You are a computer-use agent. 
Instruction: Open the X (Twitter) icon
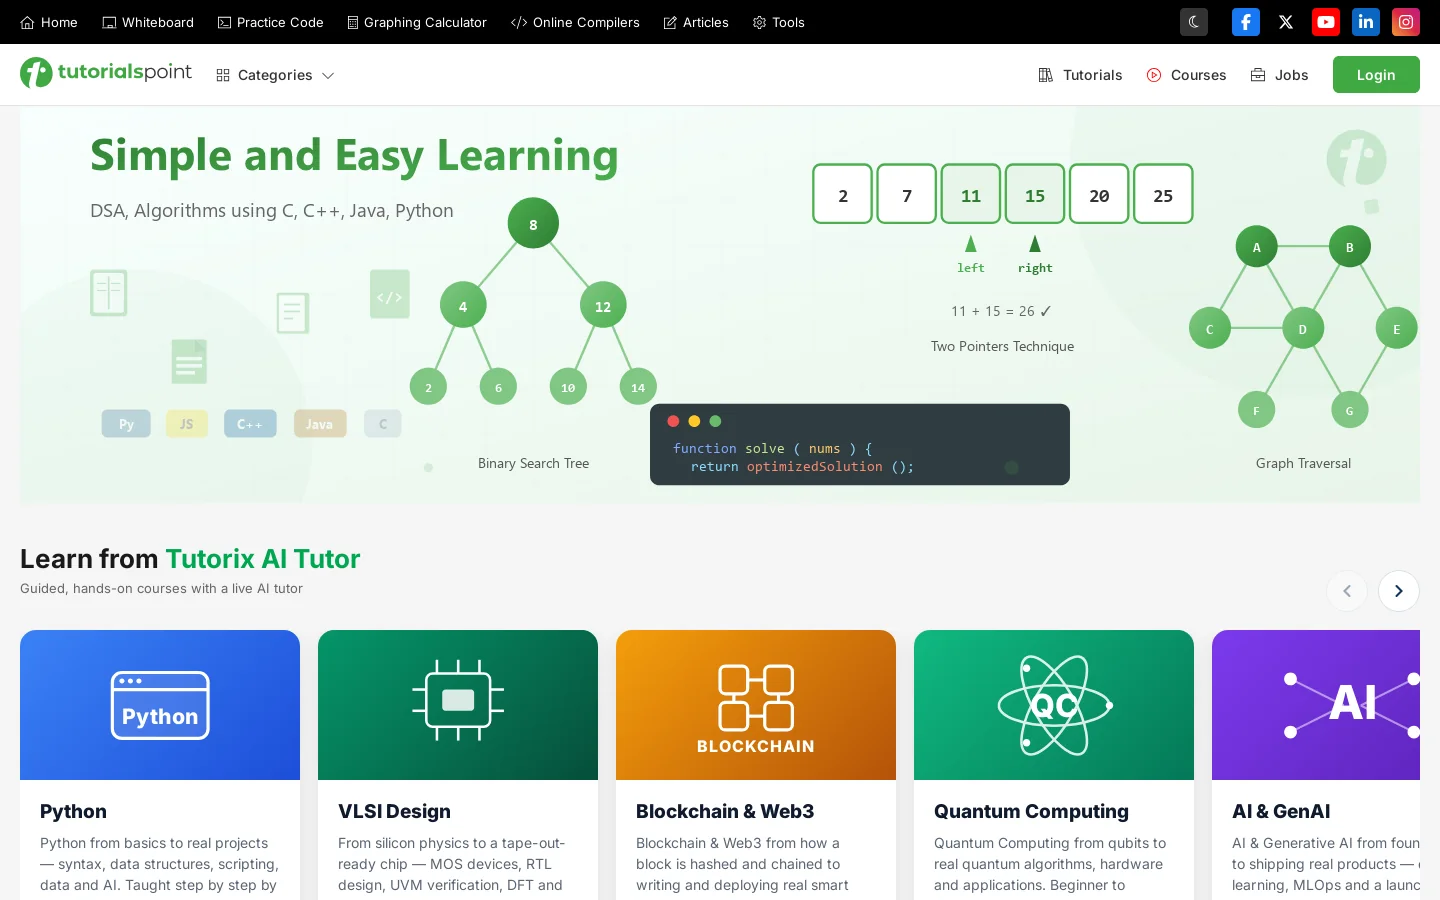1286,22
